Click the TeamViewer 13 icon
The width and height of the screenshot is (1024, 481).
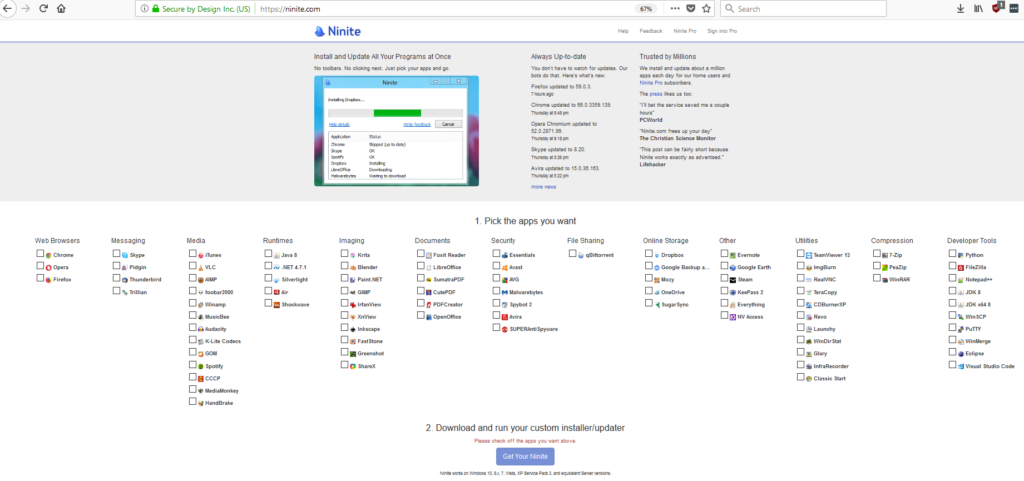pyautogui.click(x=808, y=255)
